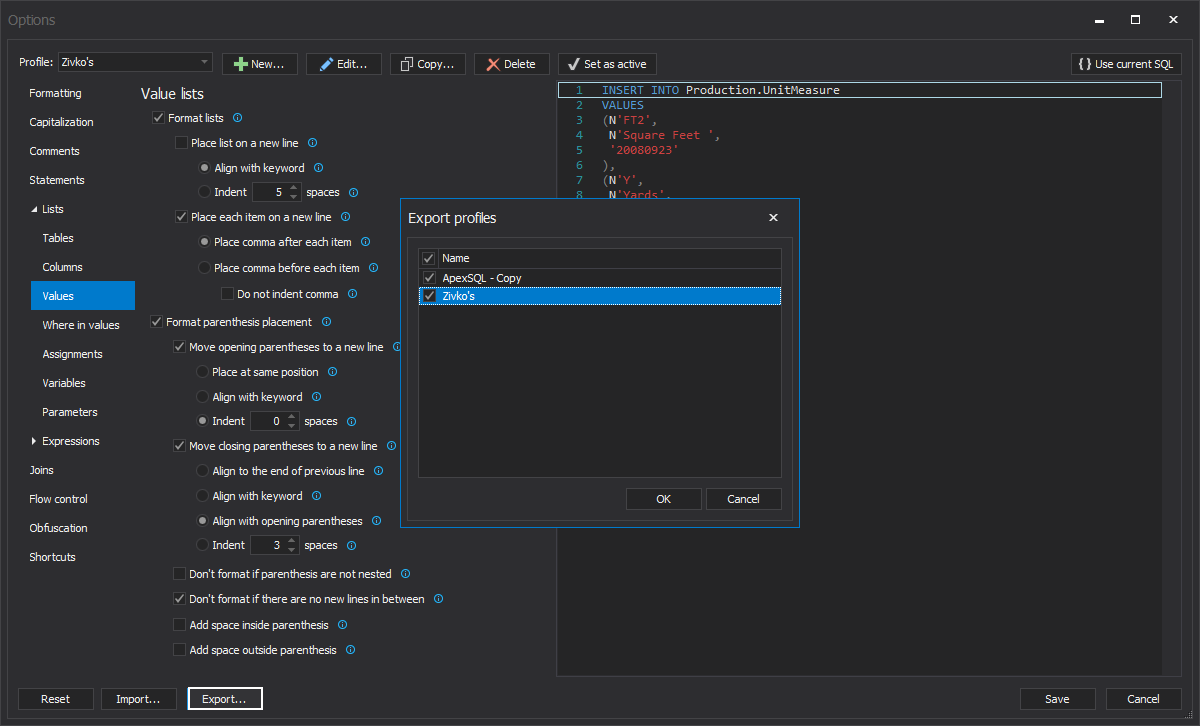Image resolution: width=1200 pixels, height=726 pixels.
Task: Enable Add space outside parenthesis checkbox
Action: tap(180, 650)
